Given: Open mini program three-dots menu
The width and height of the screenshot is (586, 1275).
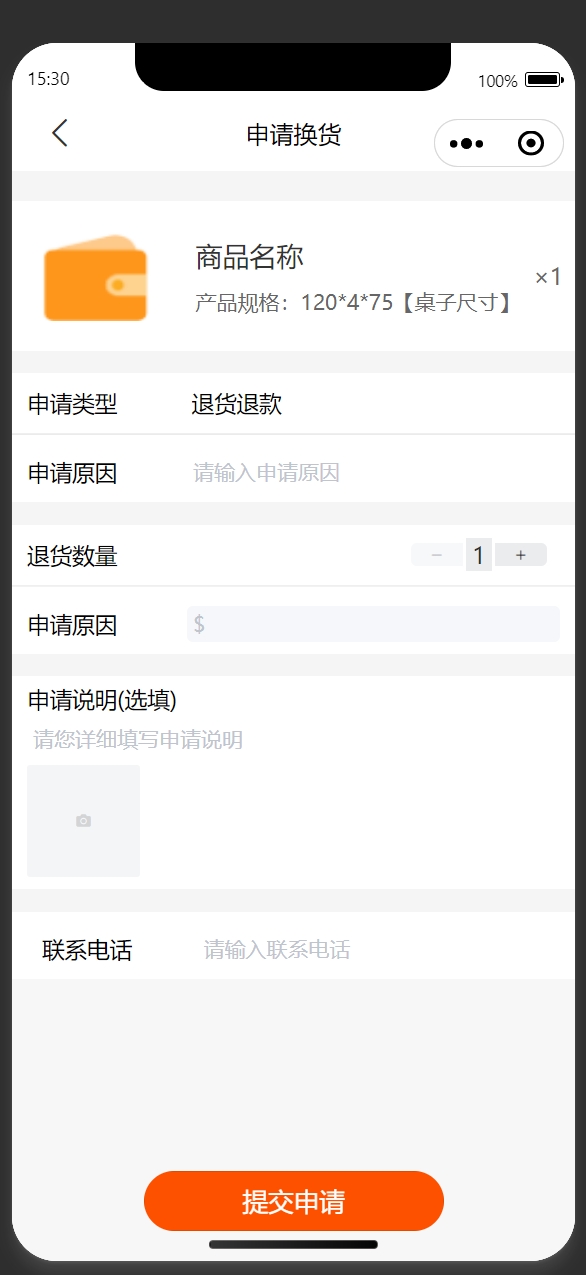Looking at the screenshot, I should pos(467,144).
